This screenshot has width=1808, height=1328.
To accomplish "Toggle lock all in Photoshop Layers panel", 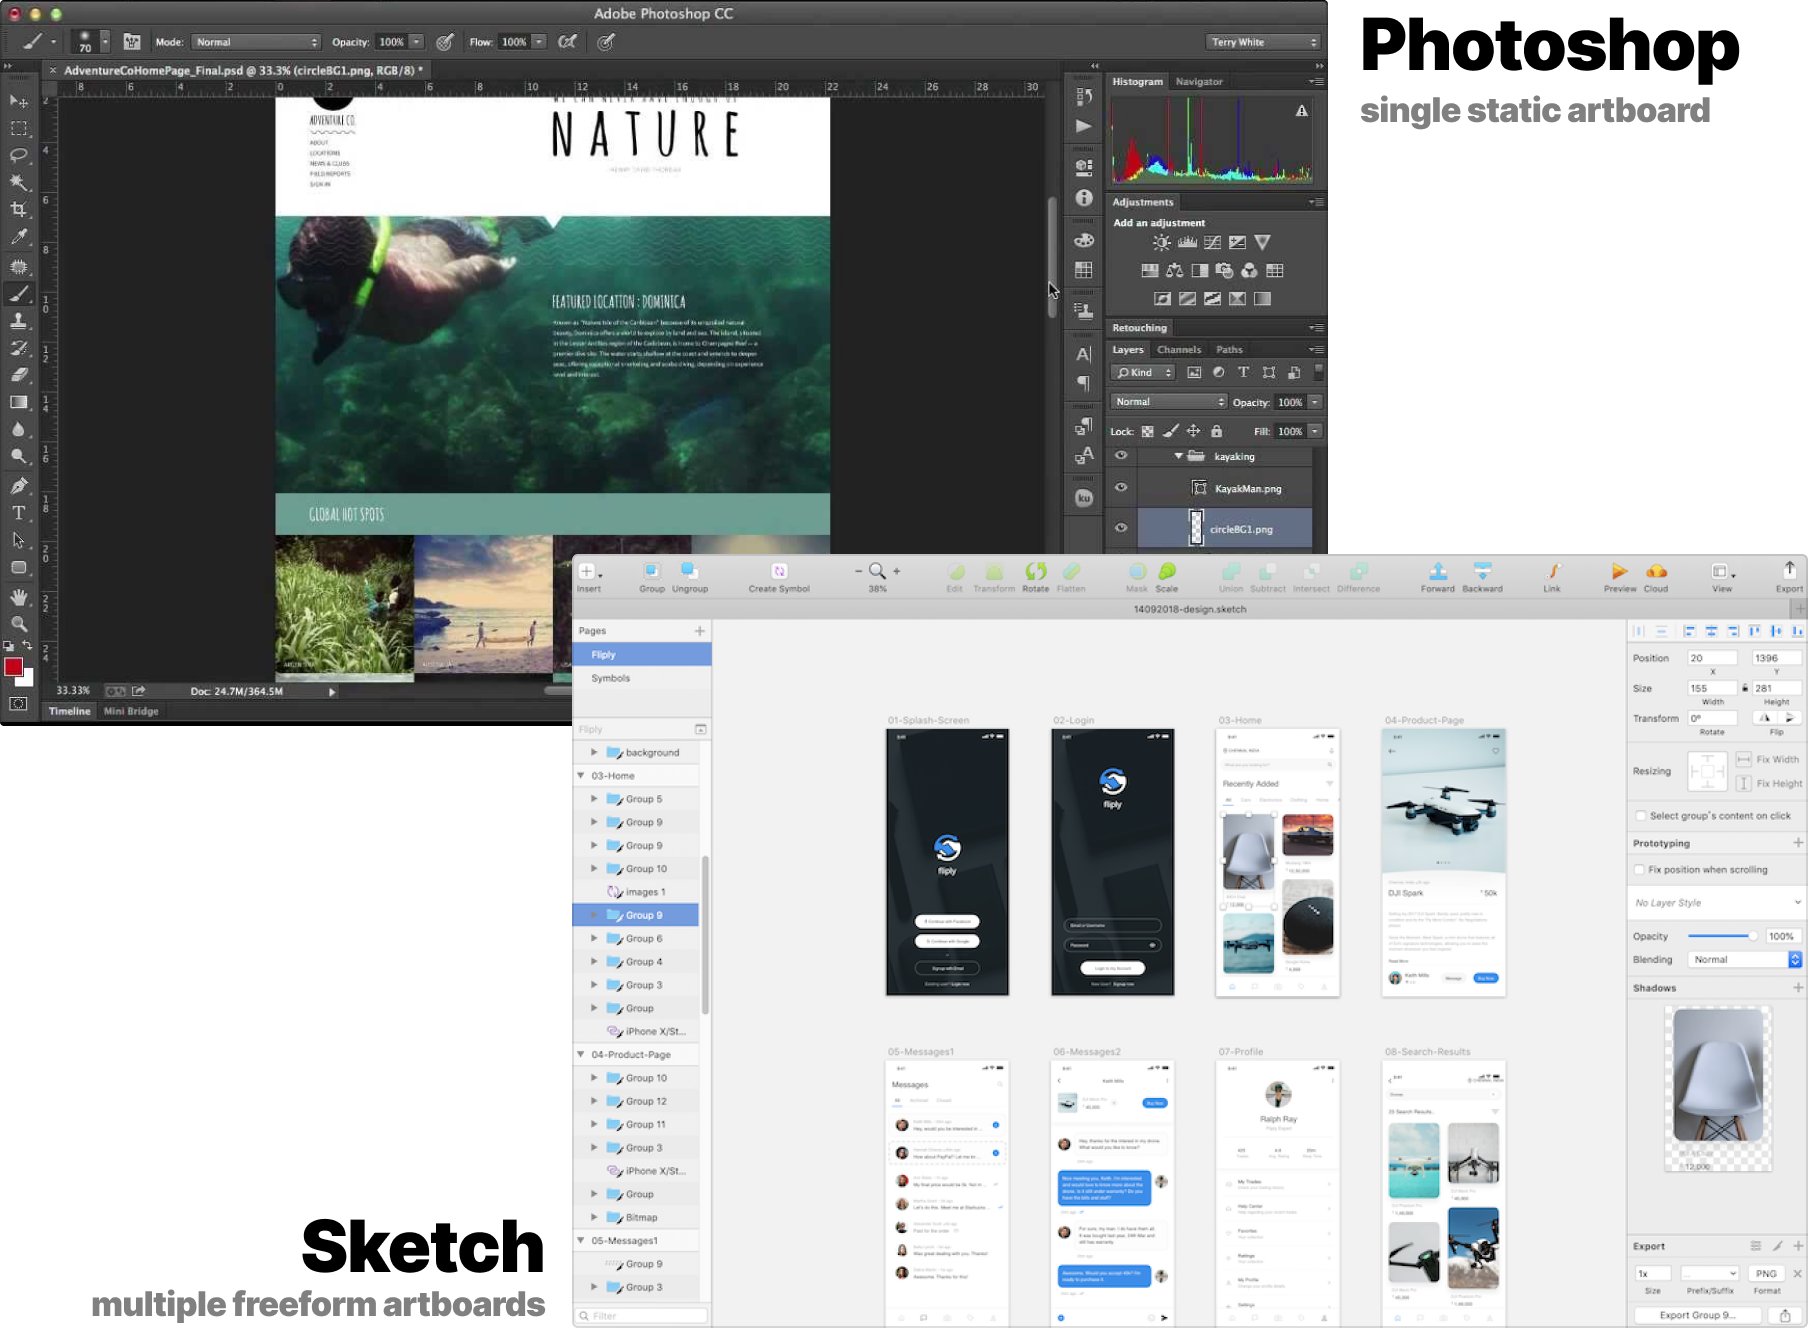I will point(1217,432).
